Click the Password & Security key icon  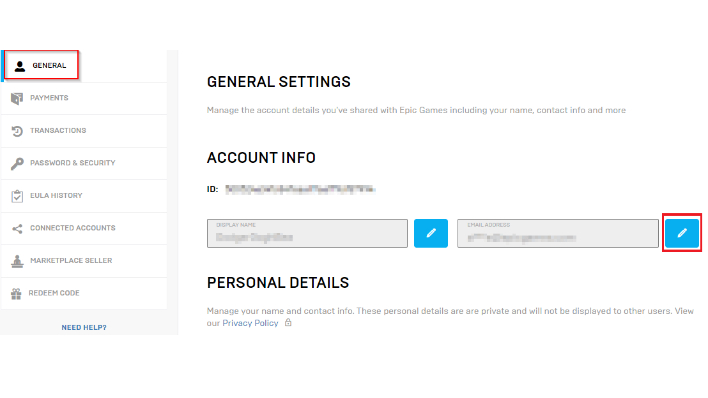pyautogui.click(x=17, y=163)
